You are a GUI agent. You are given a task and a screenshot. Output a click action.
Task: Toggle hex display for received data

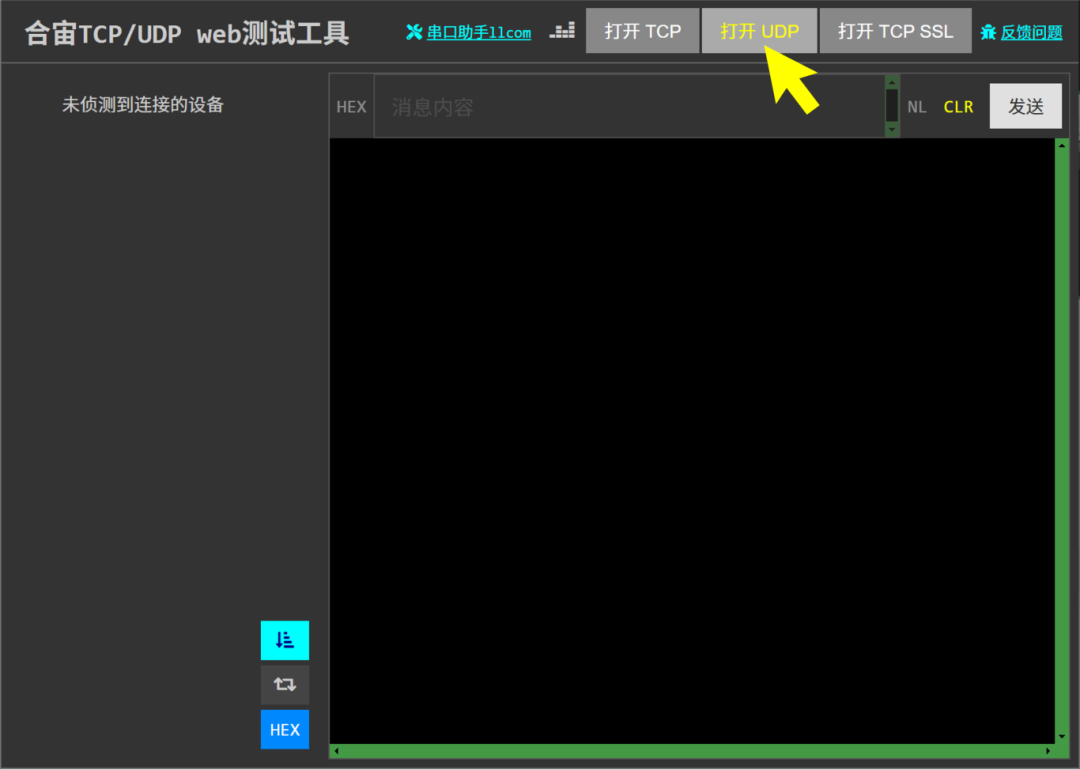pos(285,729)
